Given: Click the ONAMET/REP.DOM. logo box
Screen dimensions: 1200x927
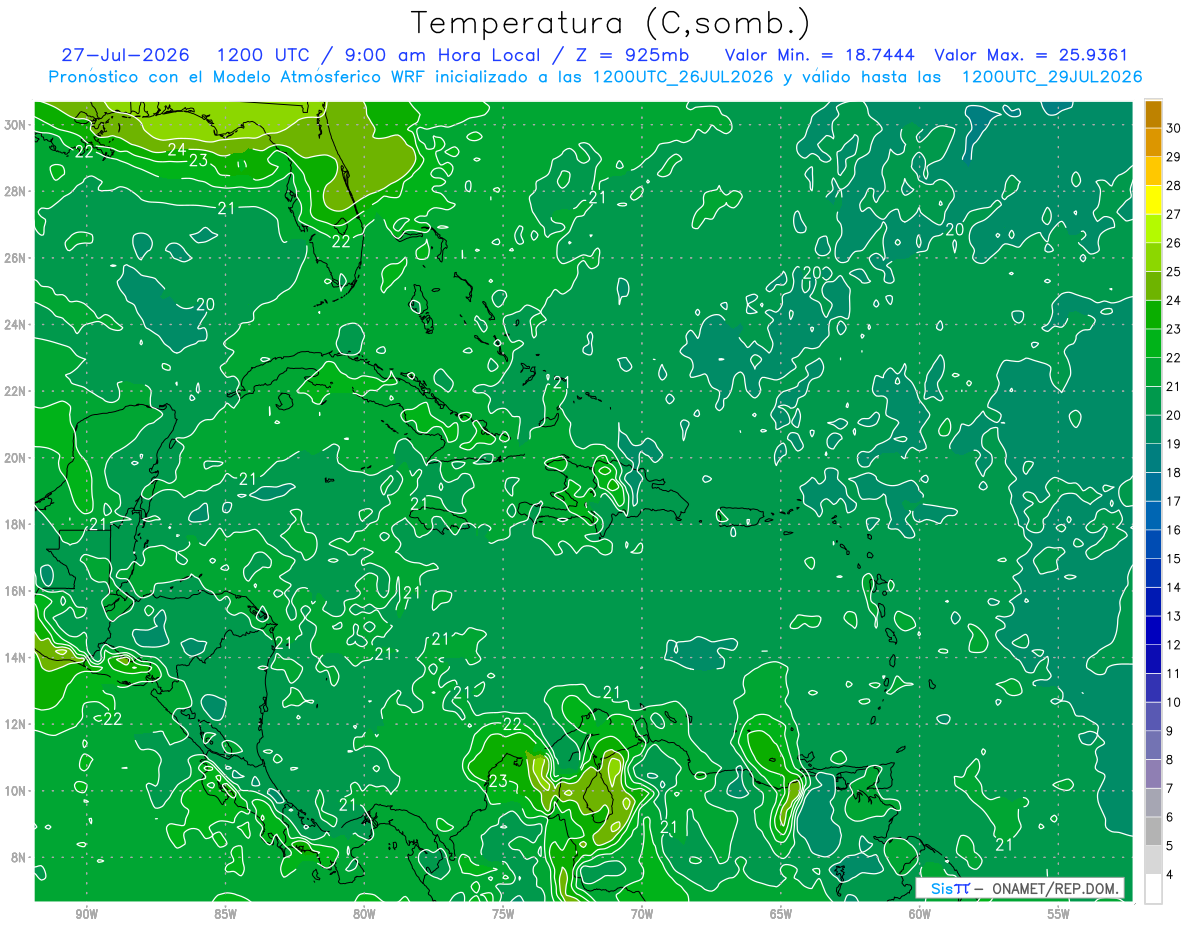Looking at the screenshot, I should point(1020,888).
